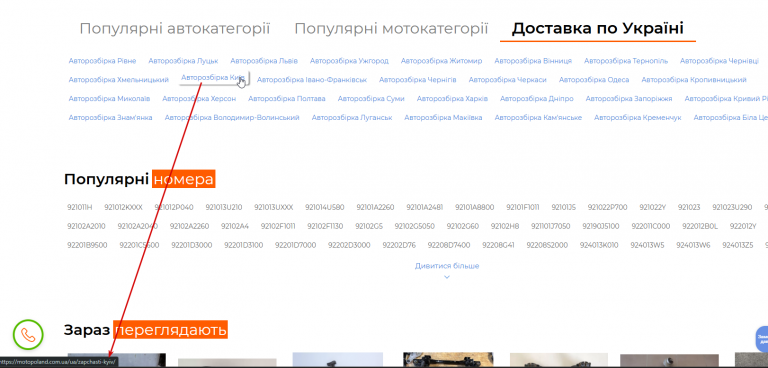This screenshot has height=368, width=768.
Task: Open part number 921101J7050
Action: pos(551,226)
